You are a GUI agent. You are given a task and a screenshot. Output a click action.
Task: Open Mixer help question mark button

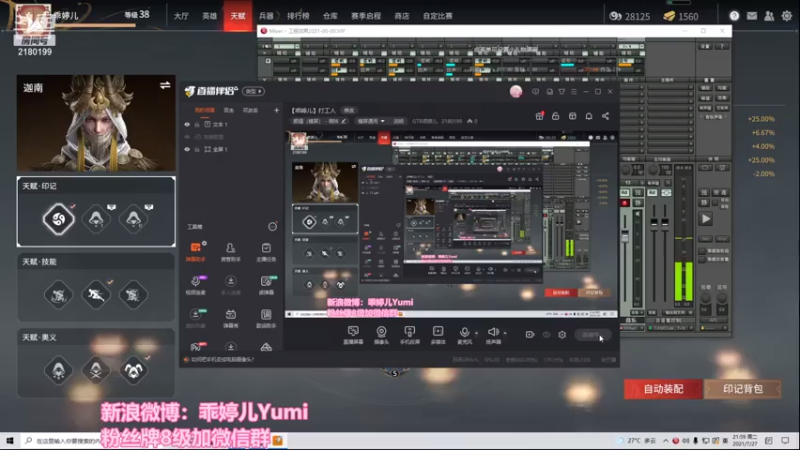click(721, 46)
